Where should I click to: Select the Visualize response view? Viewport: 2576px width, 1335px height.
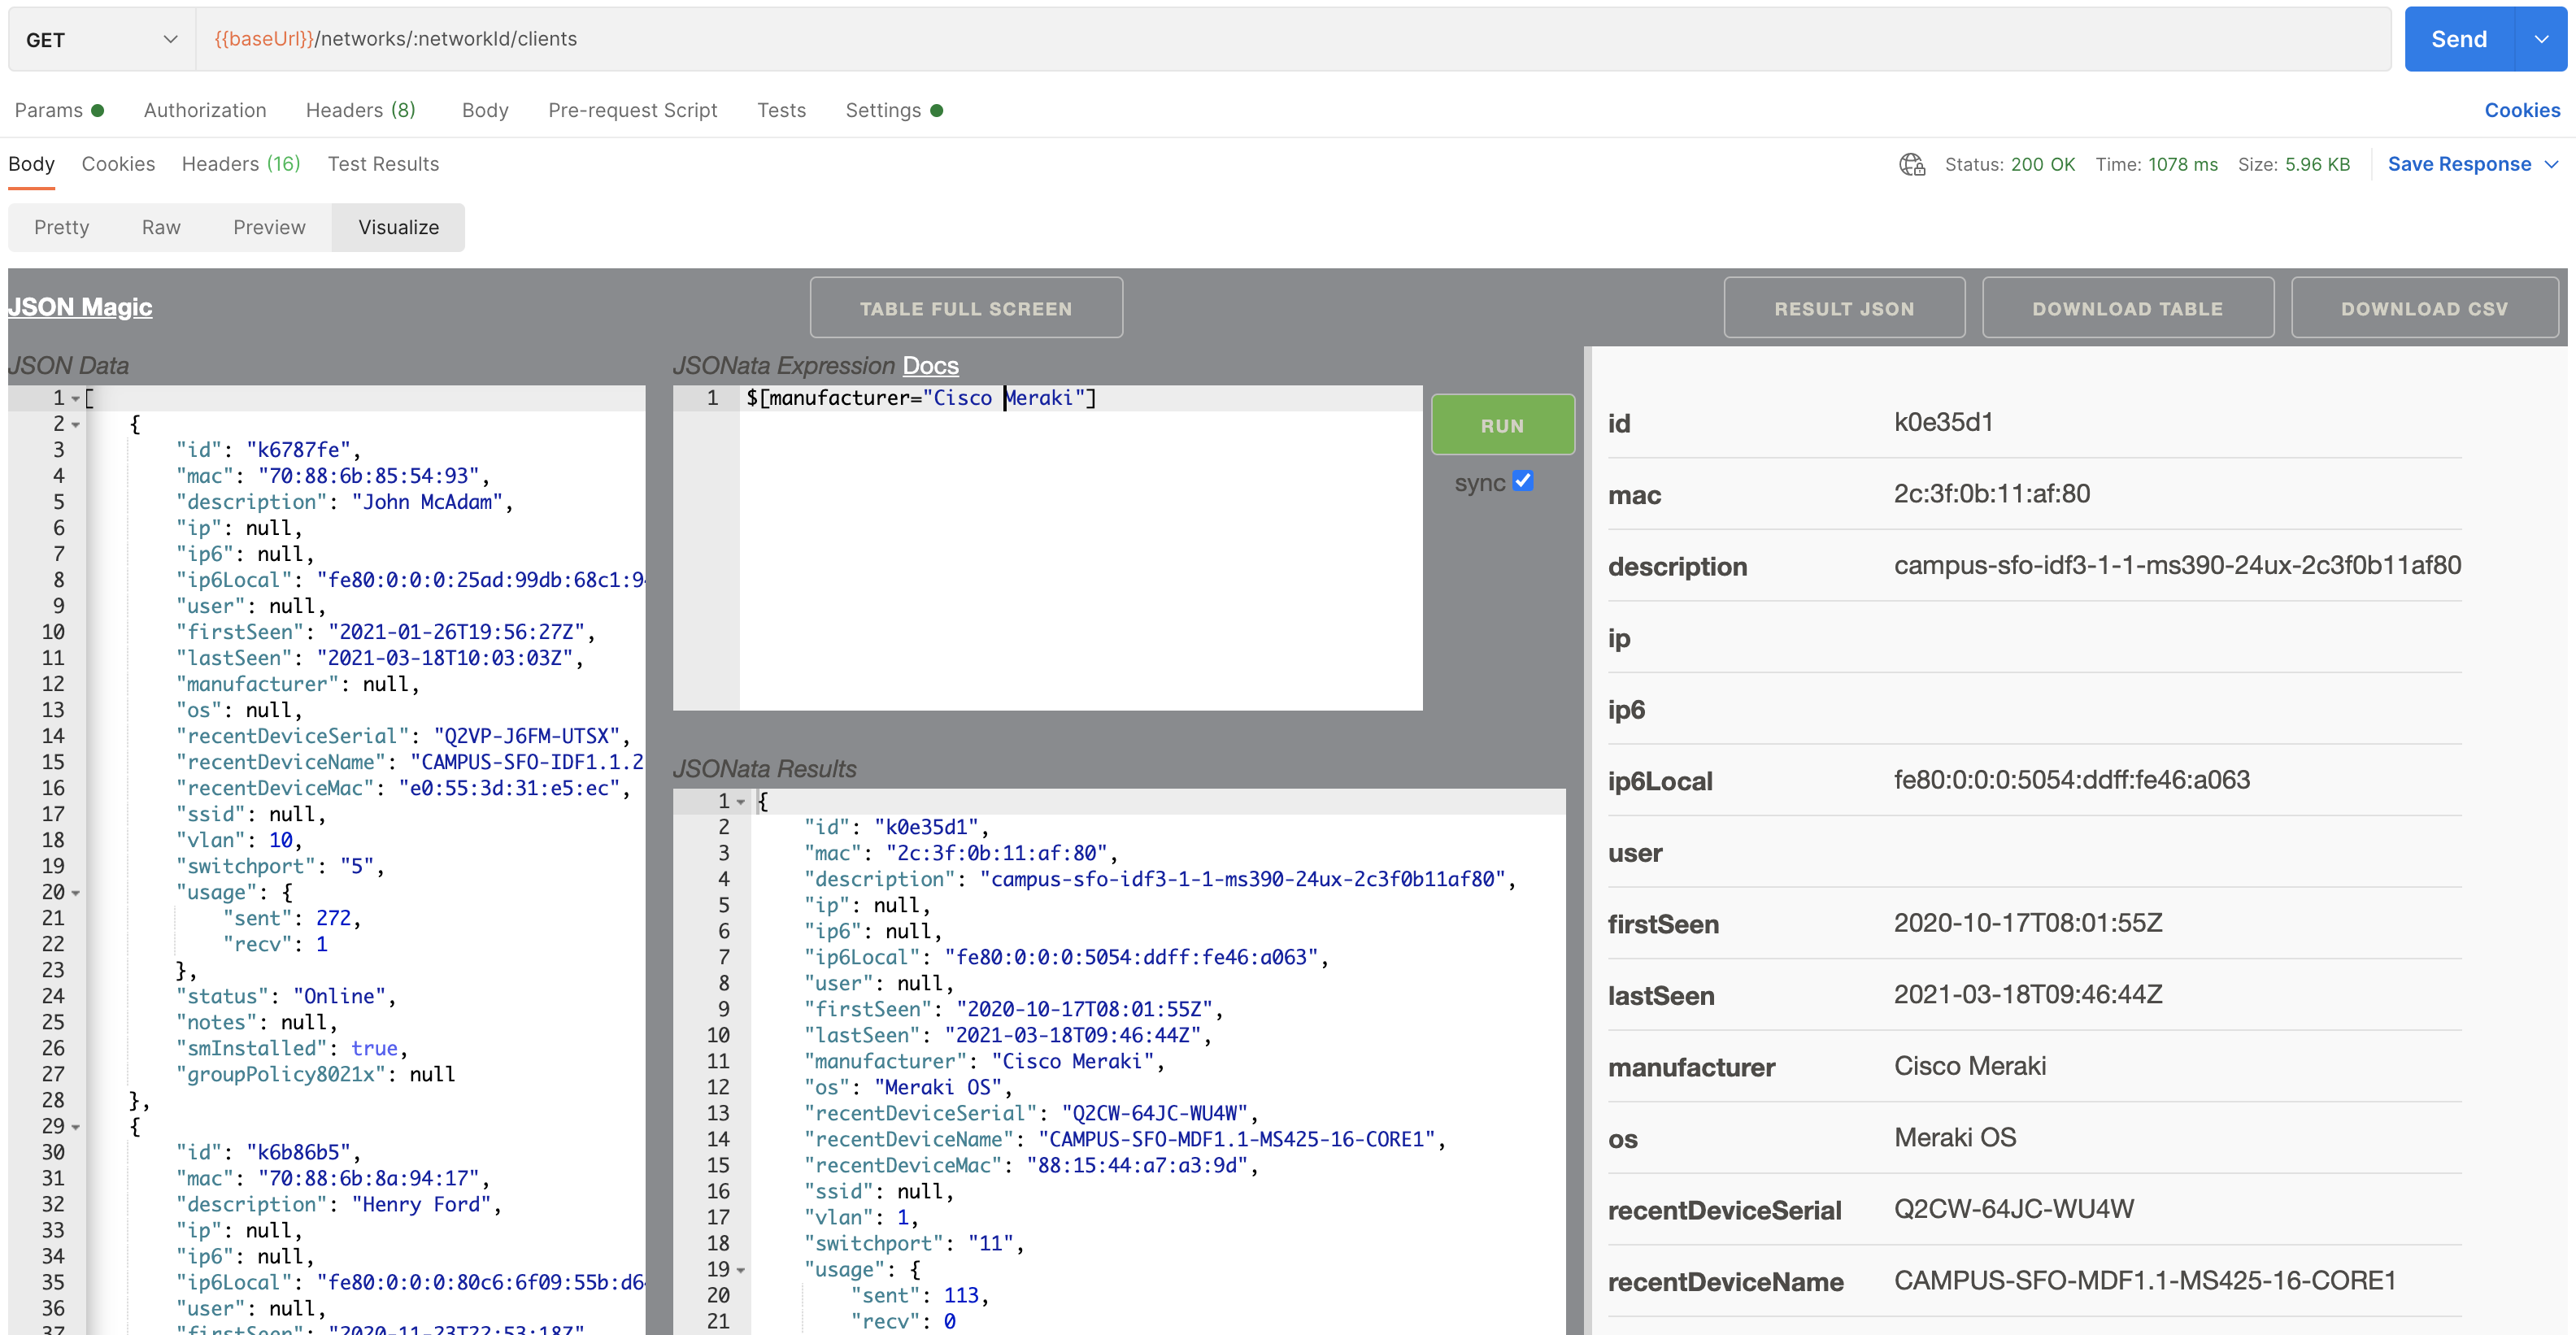398,227
